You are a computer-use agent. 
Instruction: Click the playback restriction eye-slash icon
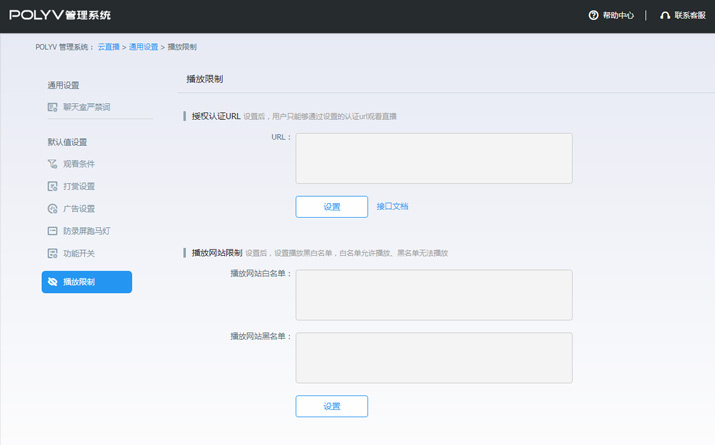(53, 282)
